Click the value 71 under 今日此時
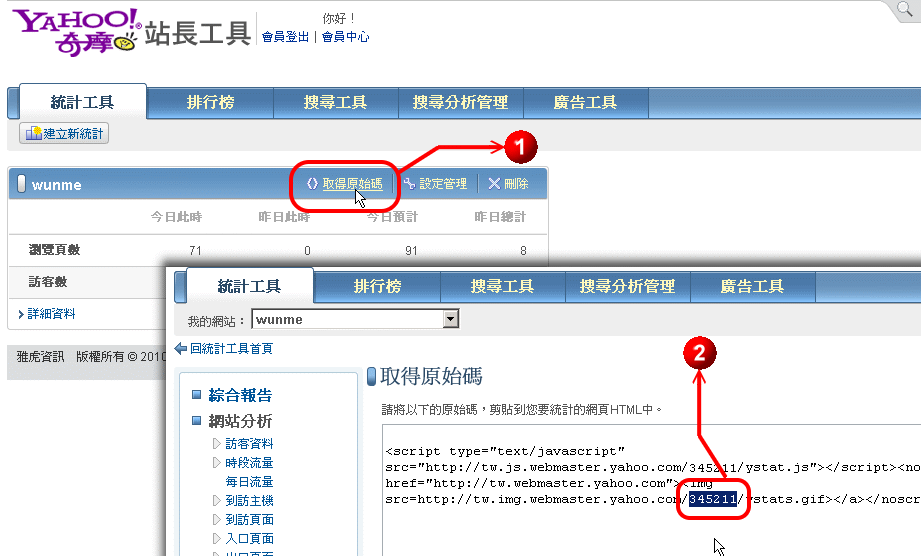Screen dimensions: 921x556 196,251
